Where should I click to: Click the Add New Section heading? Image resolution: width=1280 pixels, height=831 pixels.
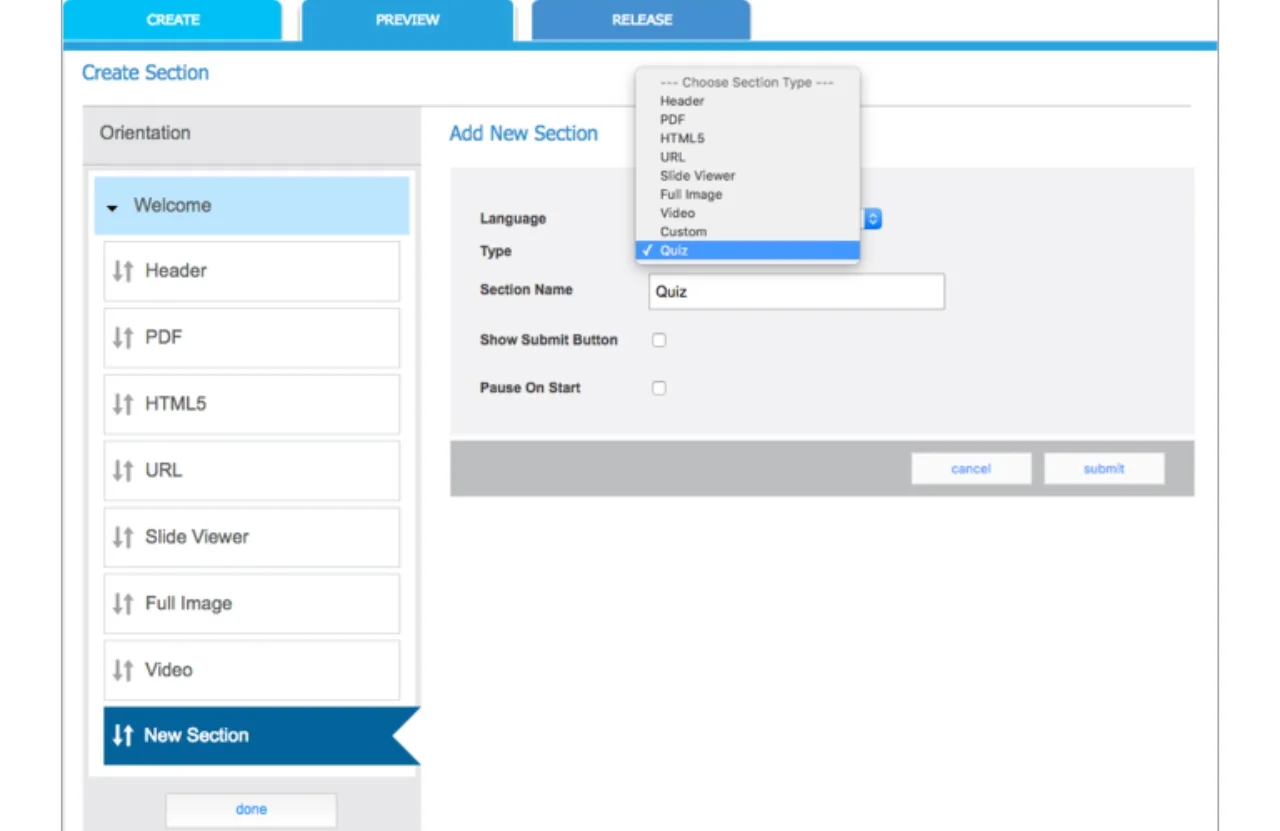tap(524, 134)
